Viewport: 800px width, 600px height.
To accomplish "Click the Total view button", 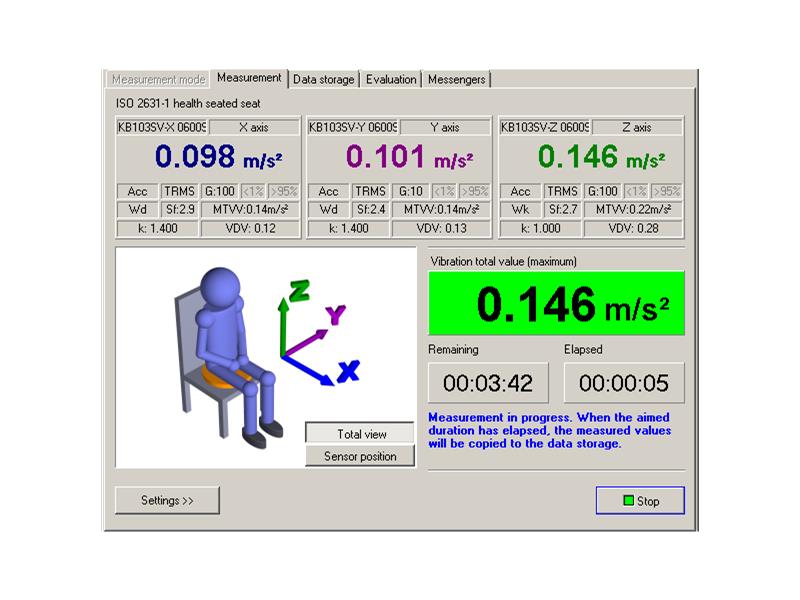I will point(360,434).
